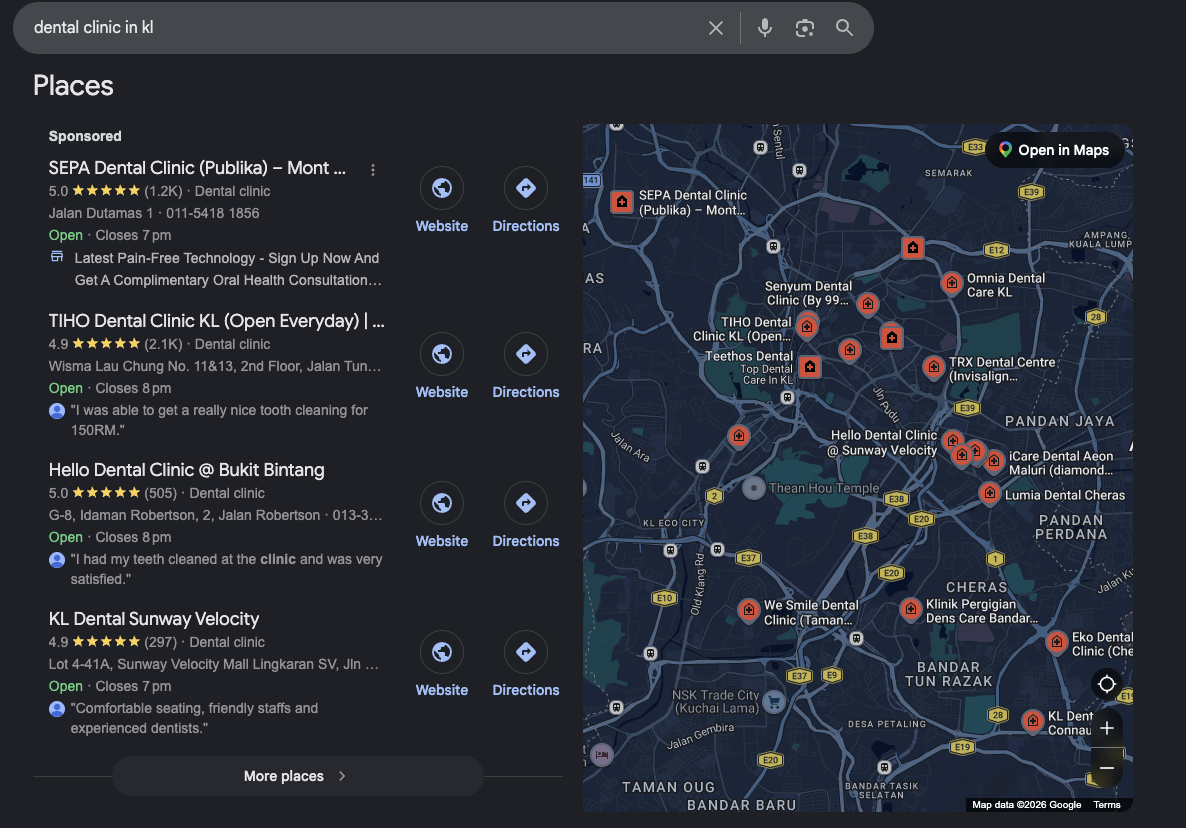Open image search via the camera lens icon
The height and width of the screenshot is (828, 1186).
(x=805, y=28)
